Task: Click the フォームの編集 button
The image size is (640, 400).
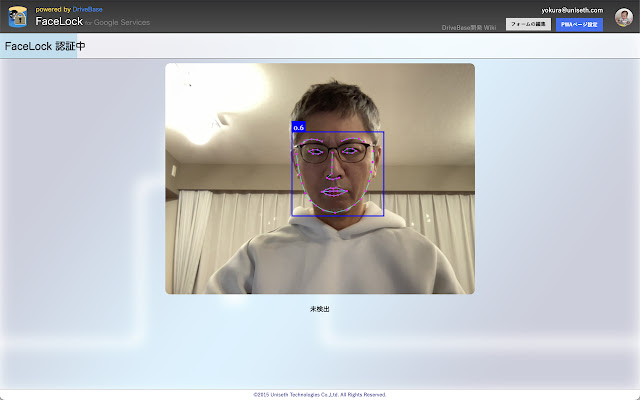Action: [528, 23]
